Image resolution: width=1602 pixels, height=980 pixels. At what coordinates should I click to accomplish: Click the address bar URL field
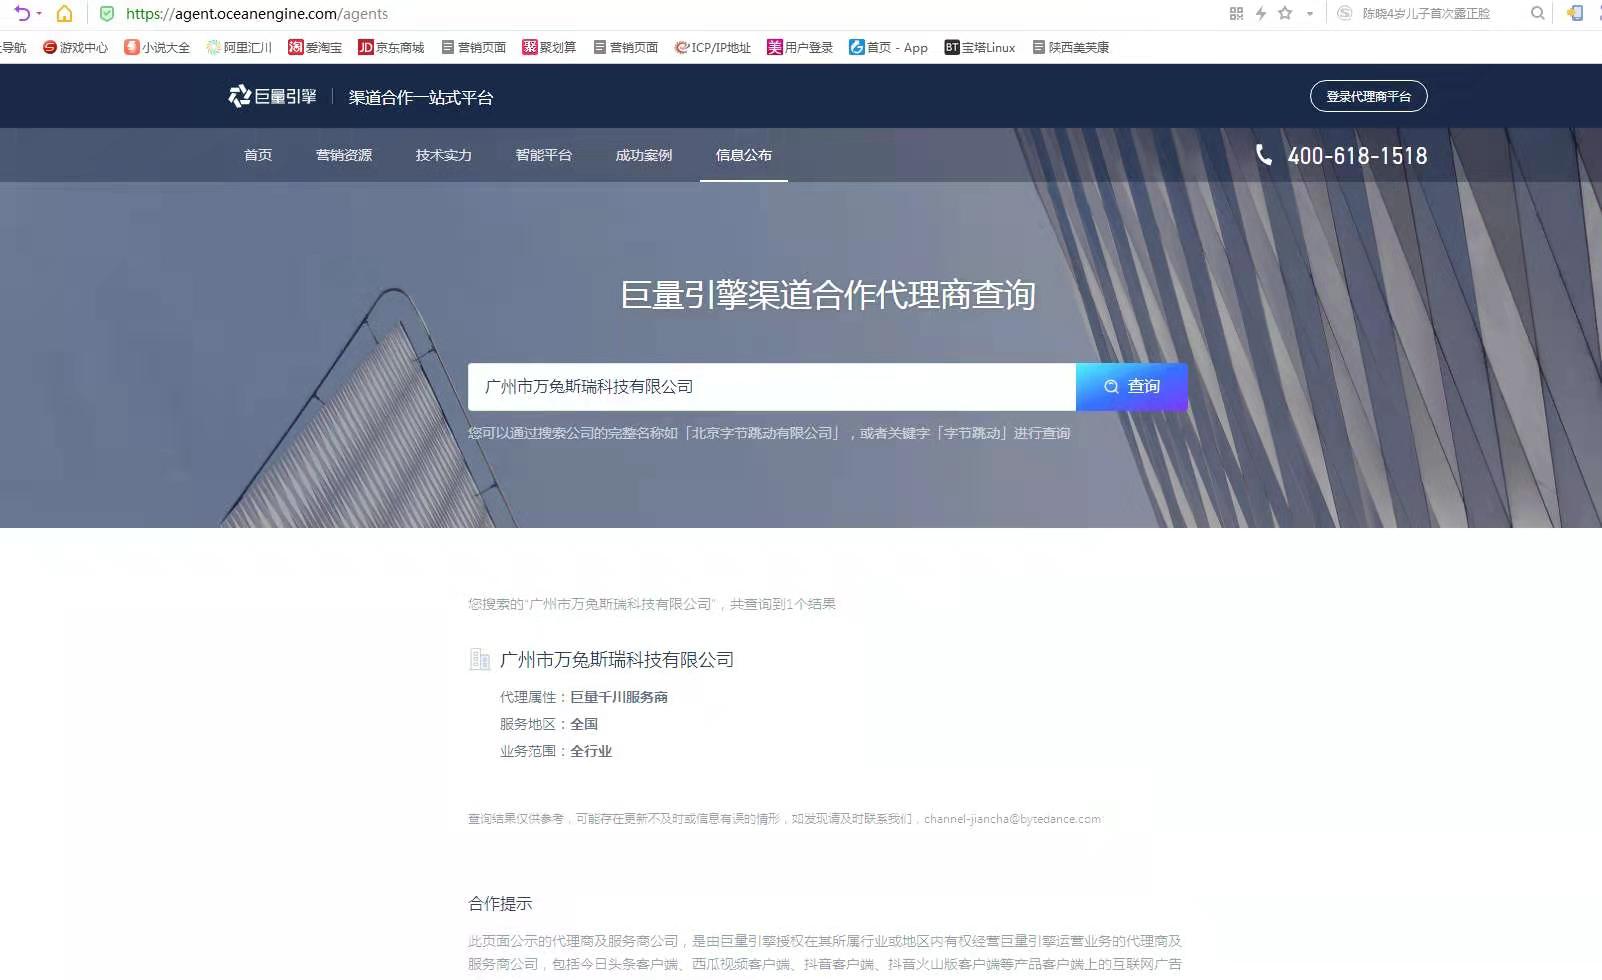pos(257,14)
